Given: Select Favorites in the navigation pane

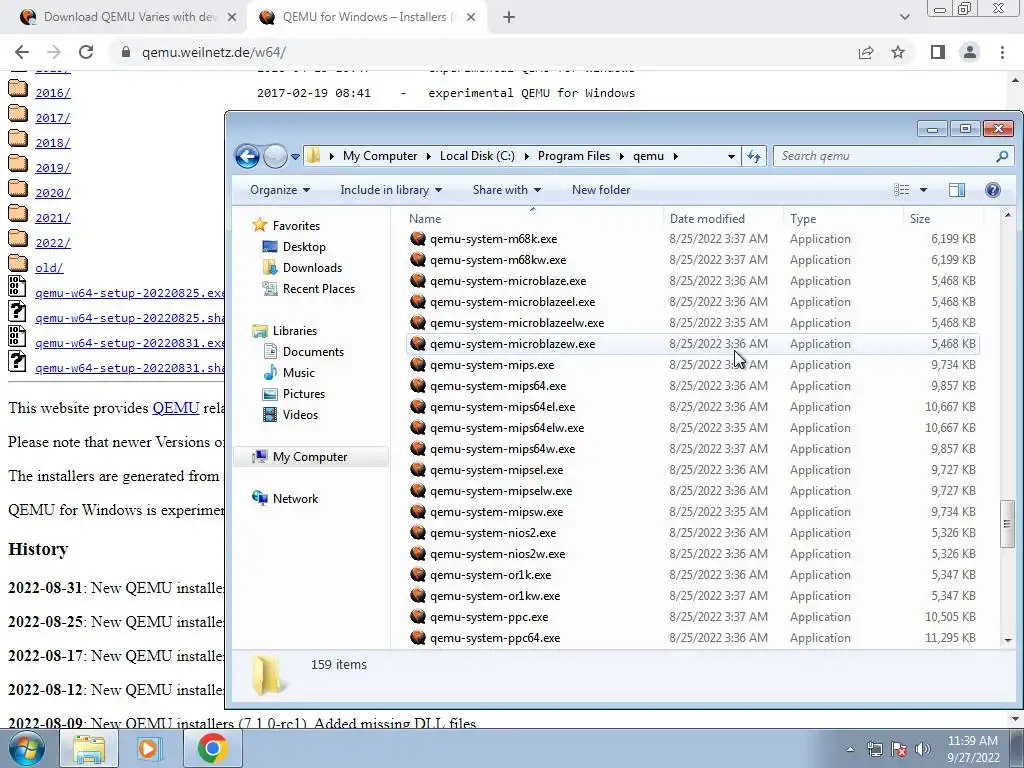Looking at the screenshot, I should 296,225.
